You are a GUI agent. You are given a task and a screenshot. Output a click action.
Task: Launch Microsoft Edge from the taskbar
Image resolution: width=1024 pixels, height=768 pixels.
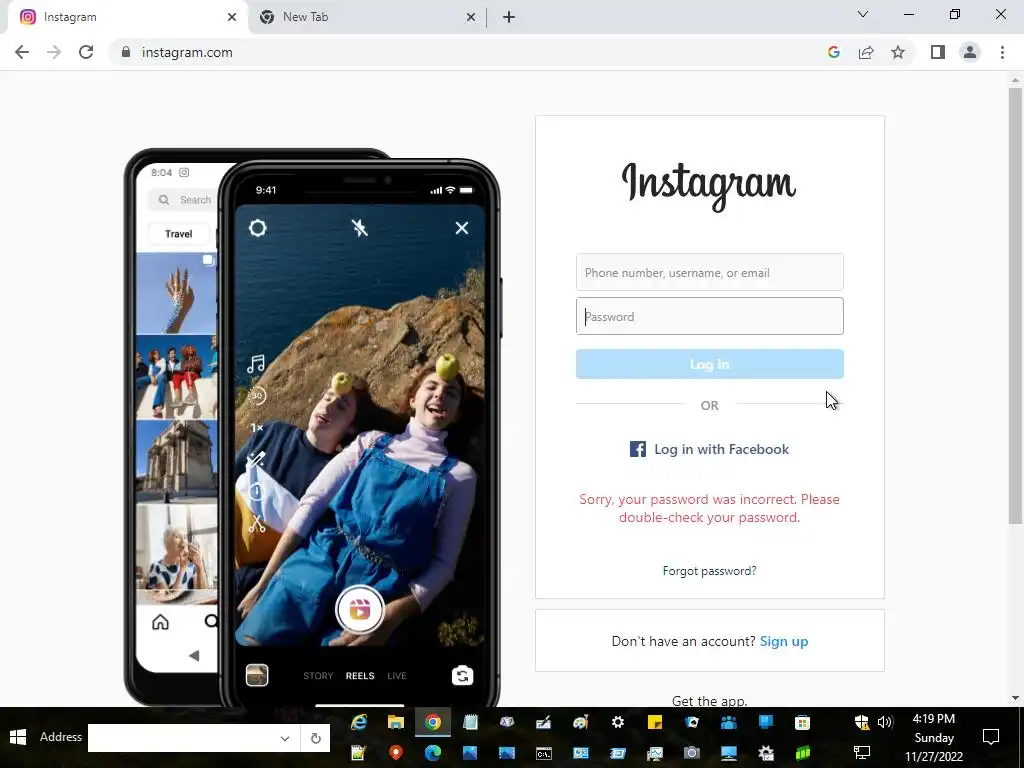click(432, 752)
